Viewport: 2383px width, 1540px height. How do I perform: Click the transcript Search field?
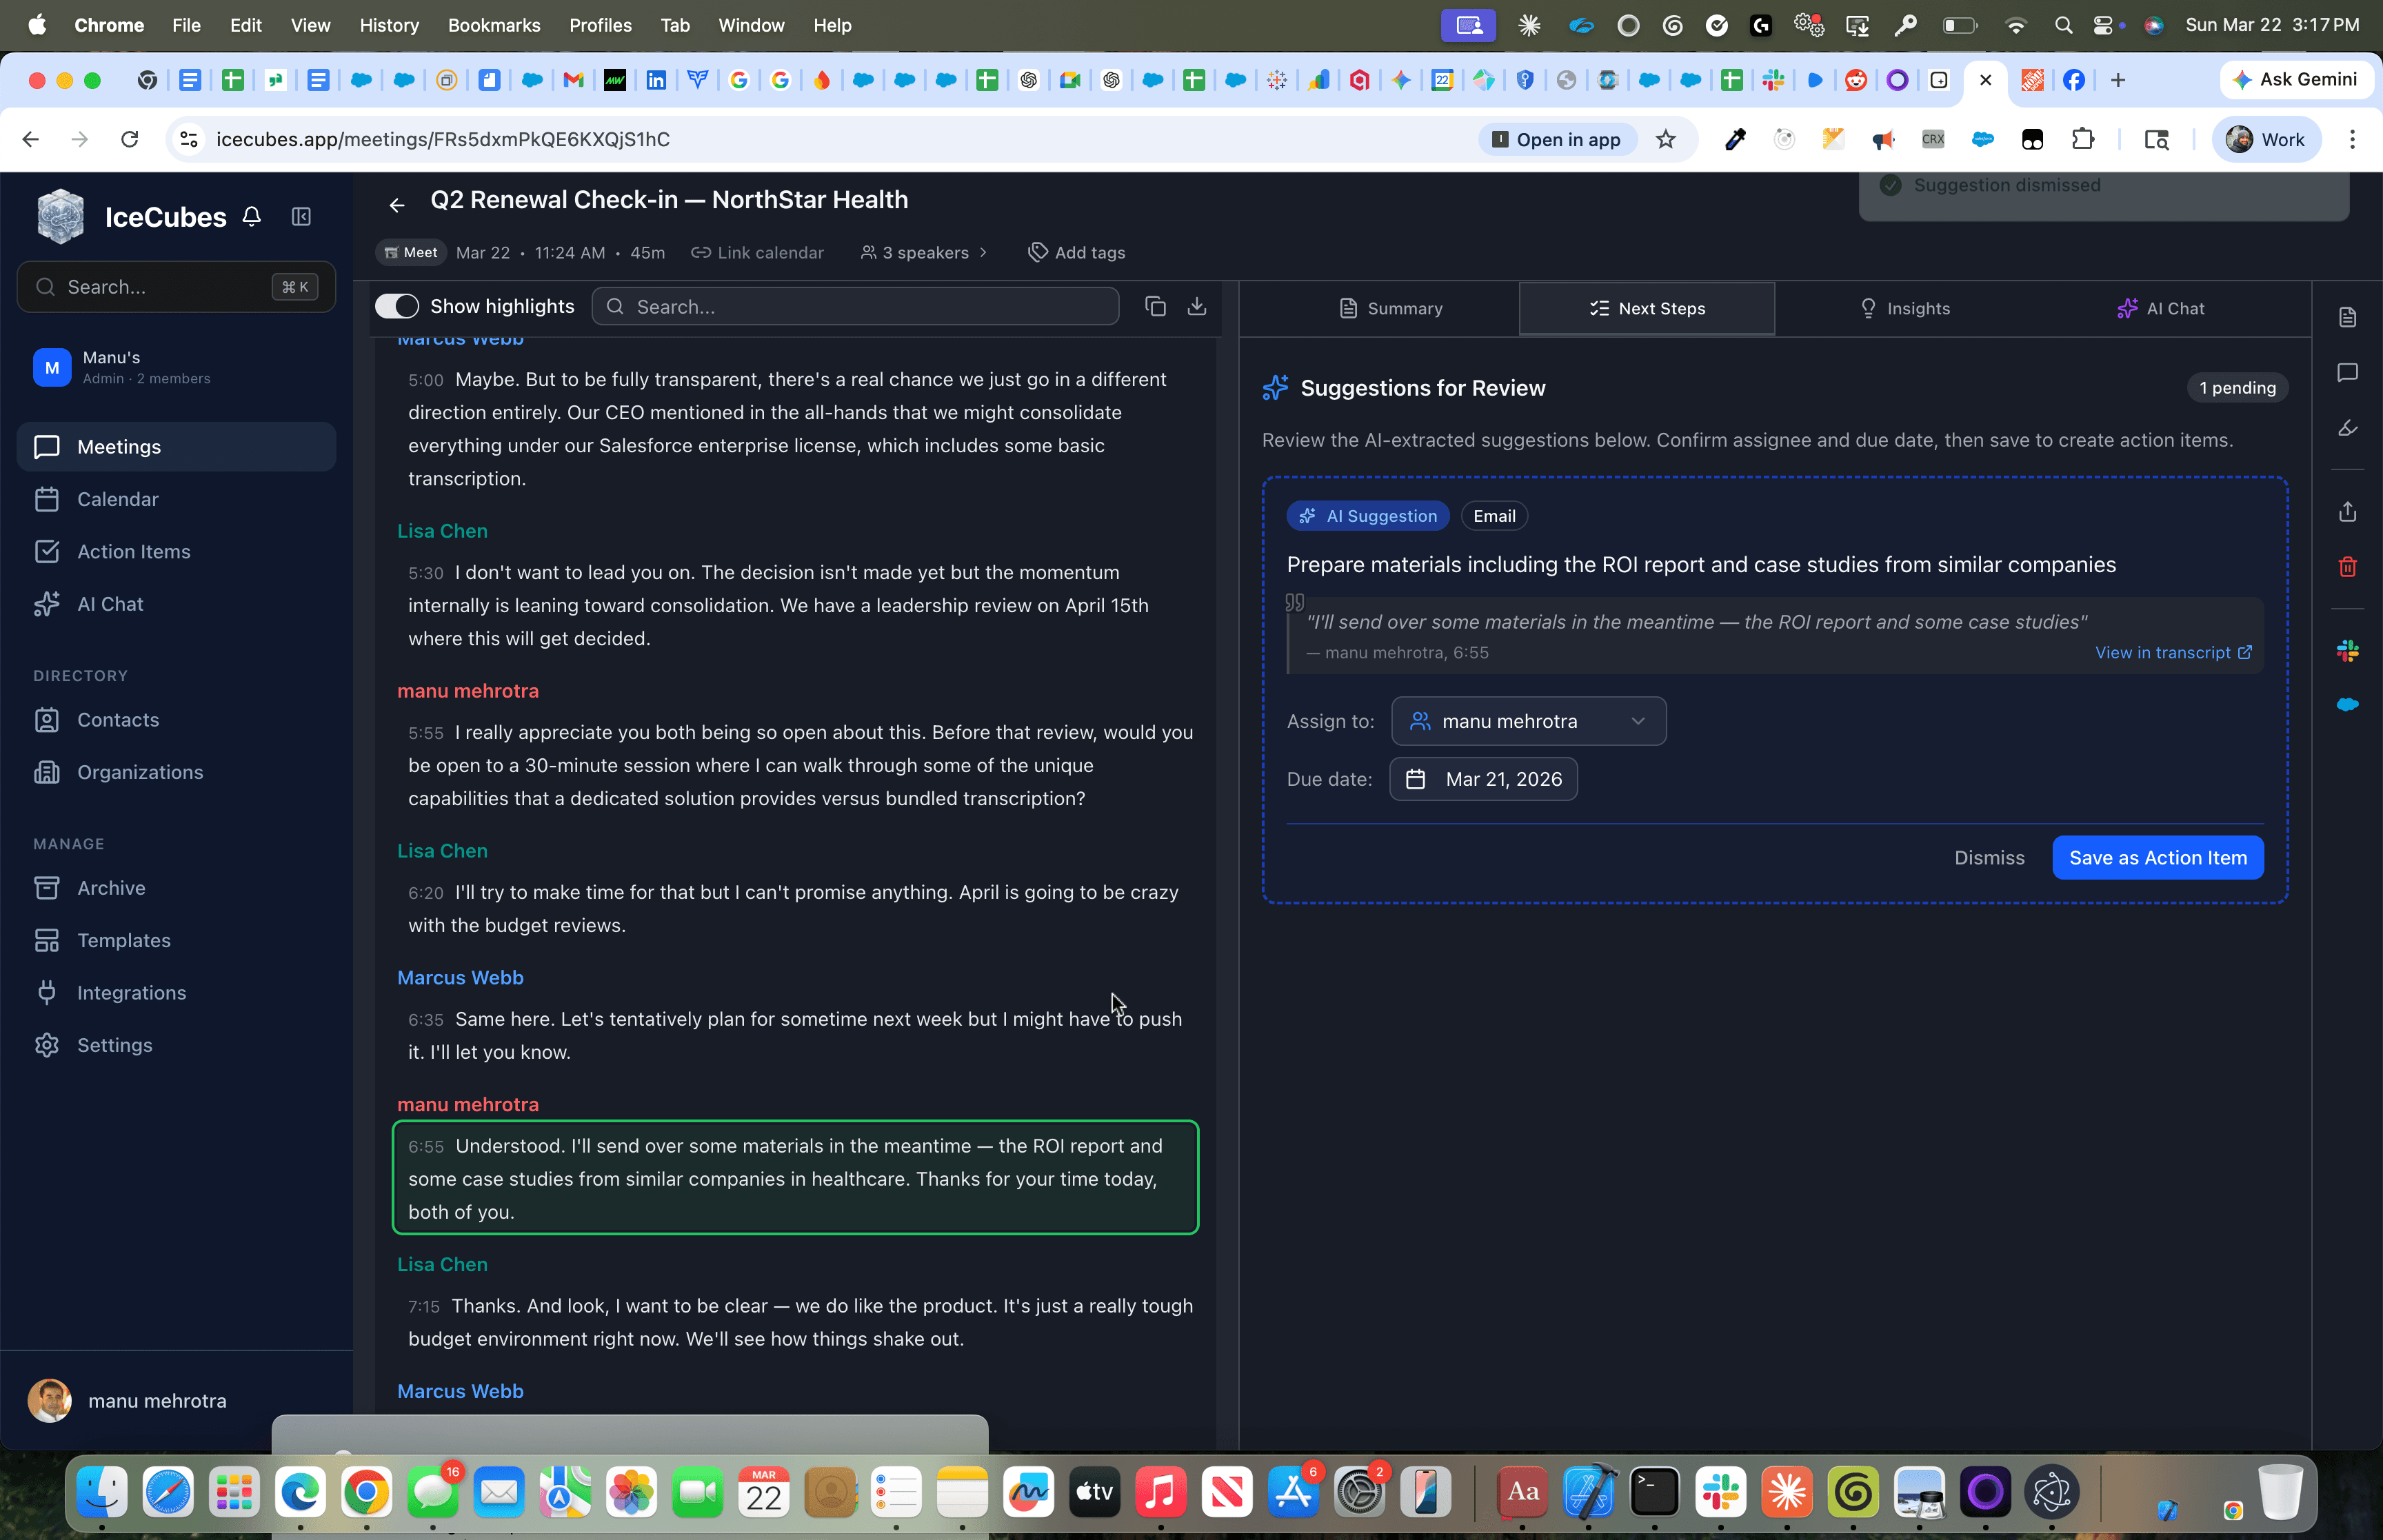point(855,306)
